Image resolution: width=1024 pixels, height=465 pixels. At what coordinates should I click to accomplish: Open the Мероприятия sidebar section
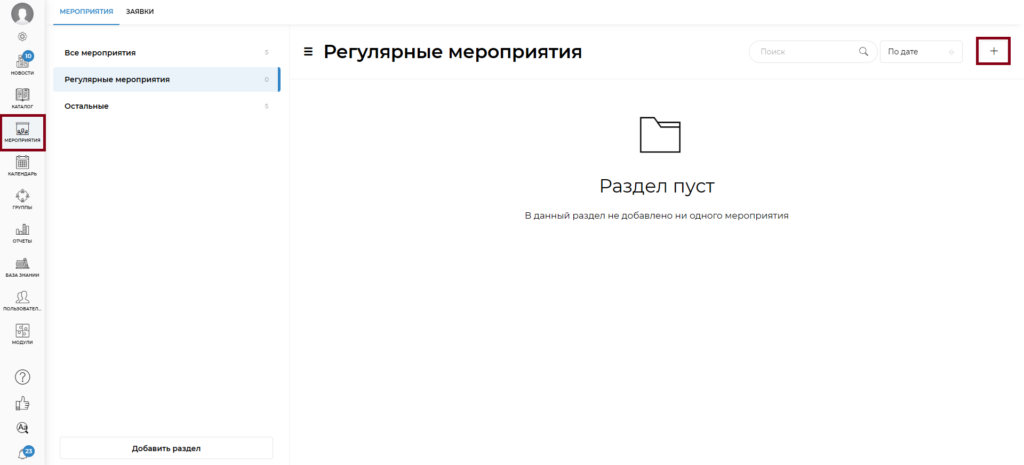point(22,133)
